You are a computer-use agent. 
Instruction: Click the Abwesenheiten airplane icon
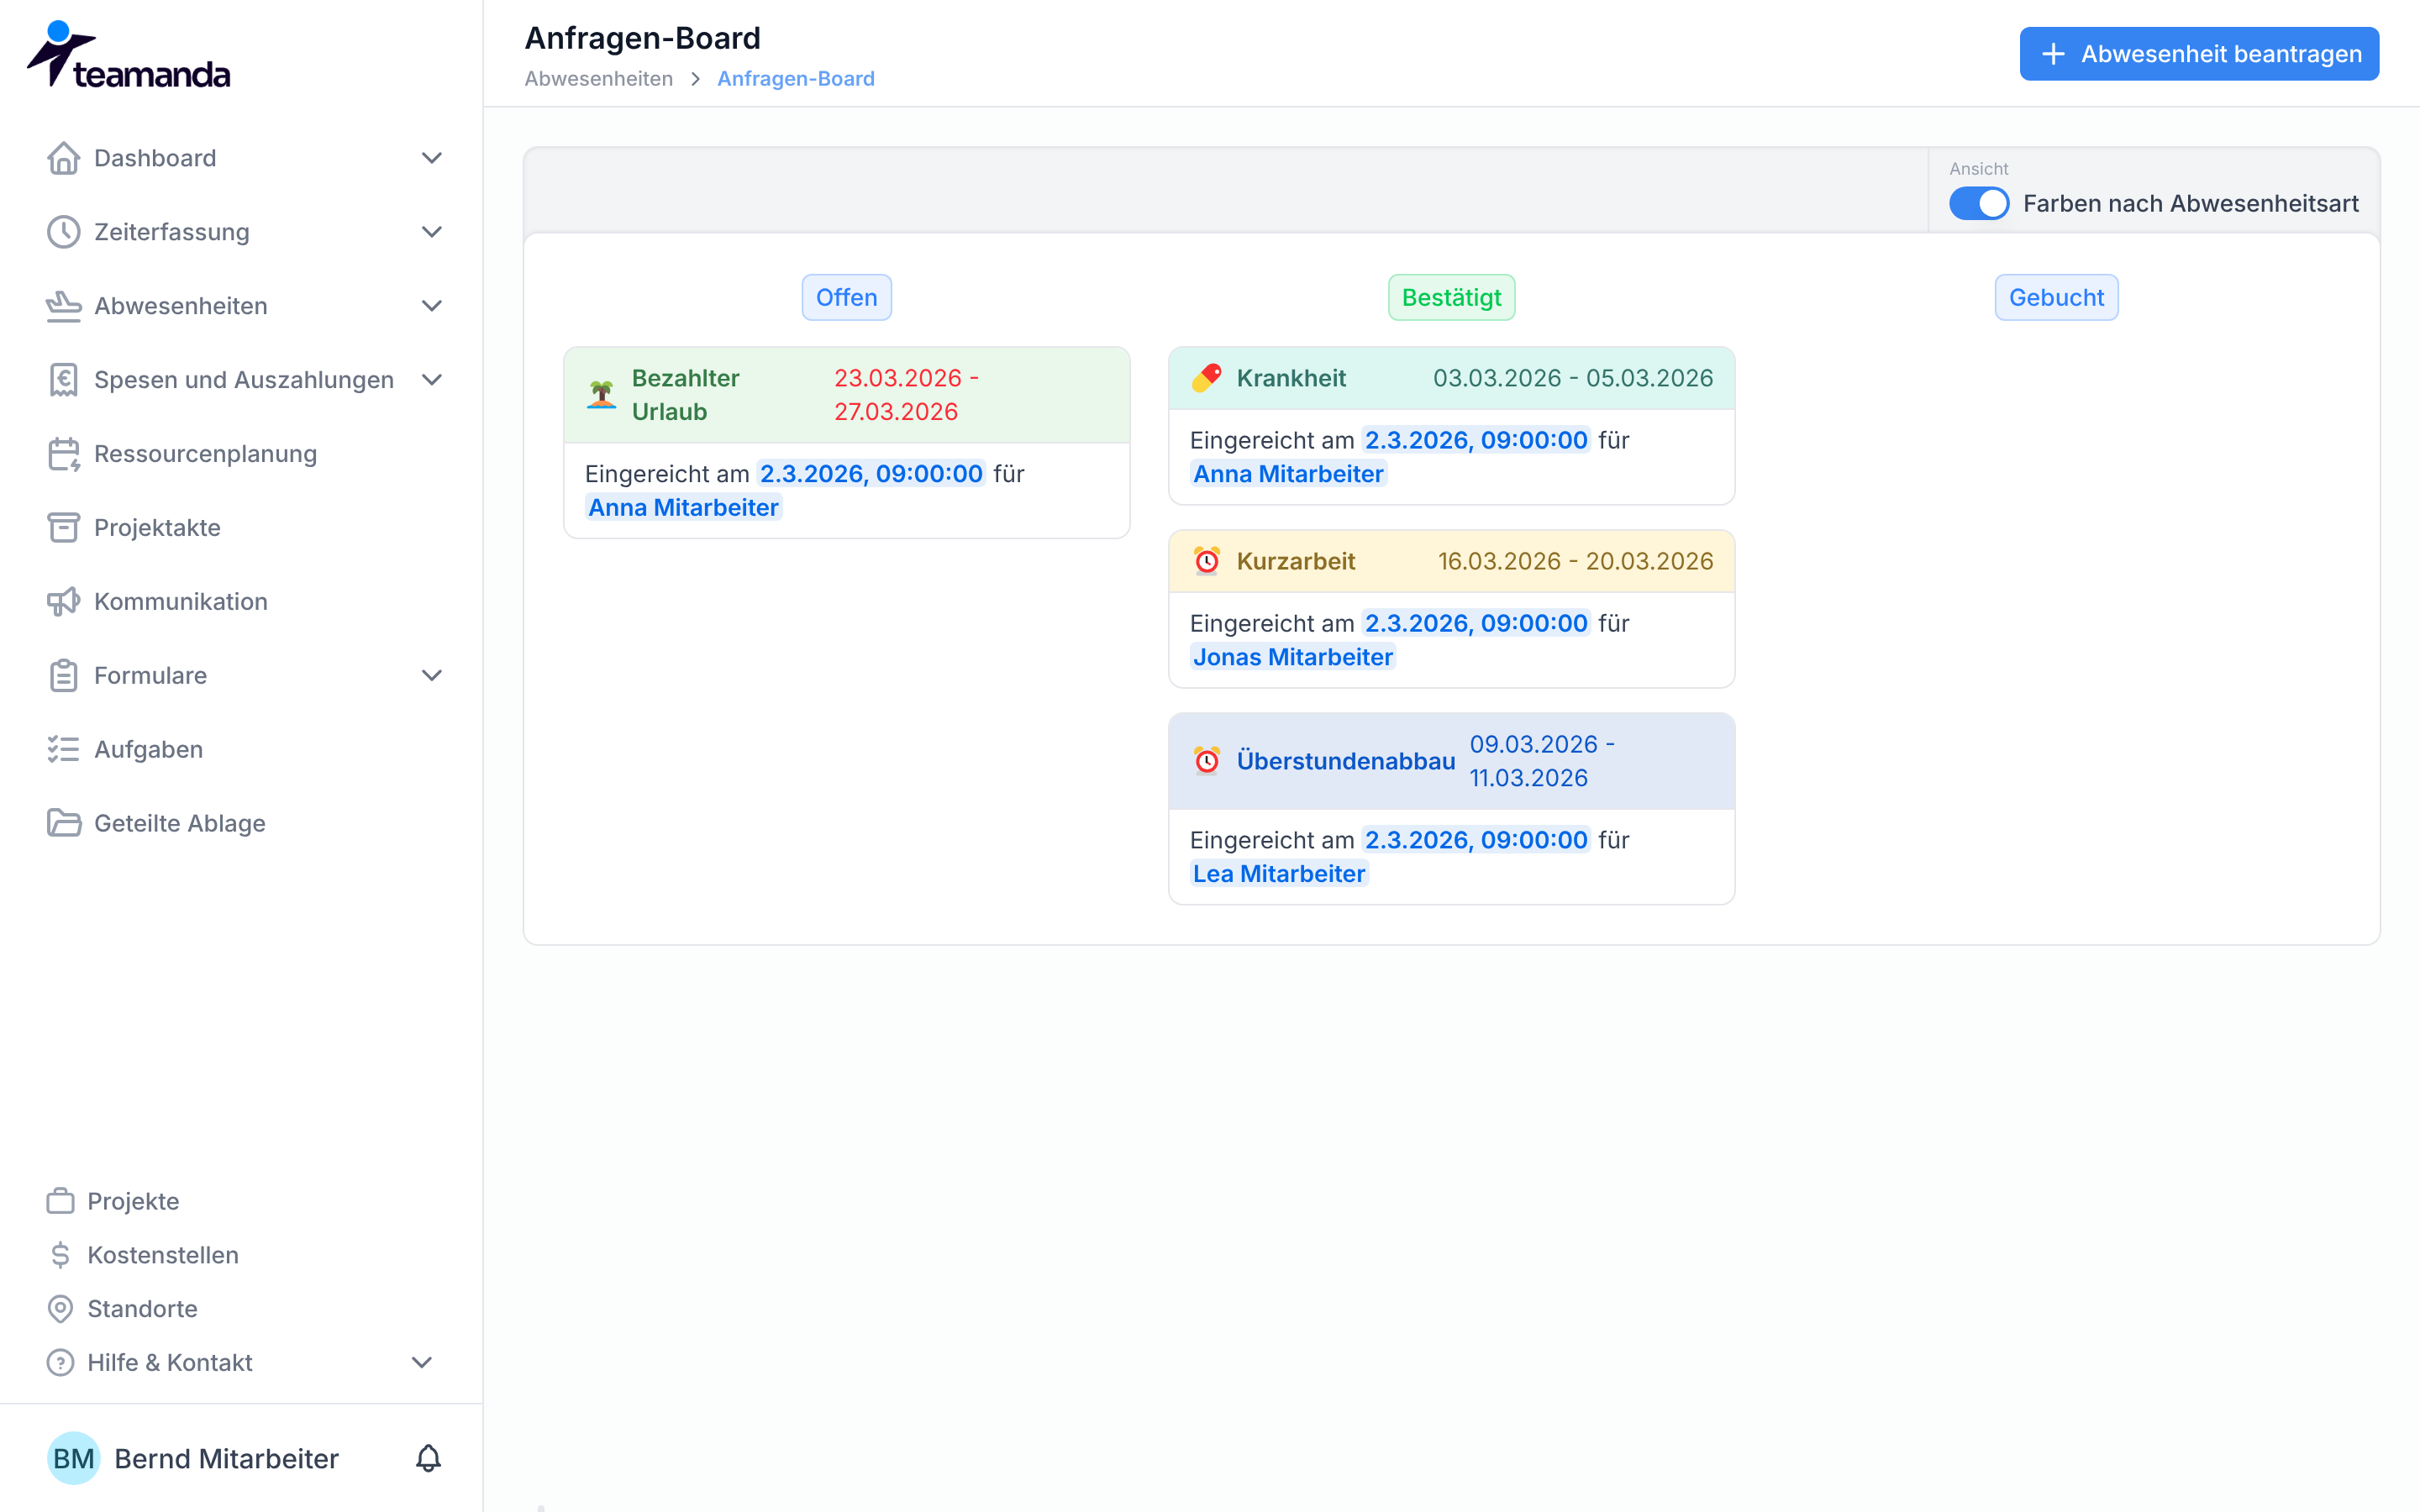64,306
